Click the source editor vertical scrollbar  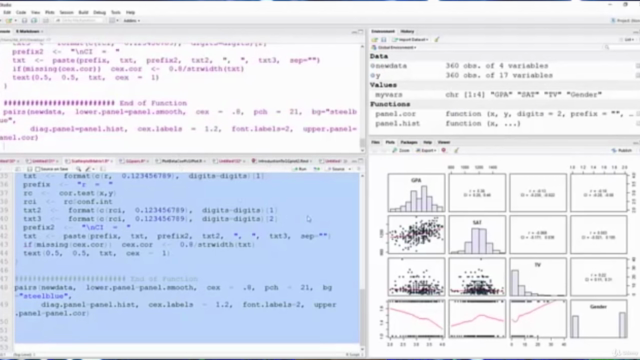[362, 261]
